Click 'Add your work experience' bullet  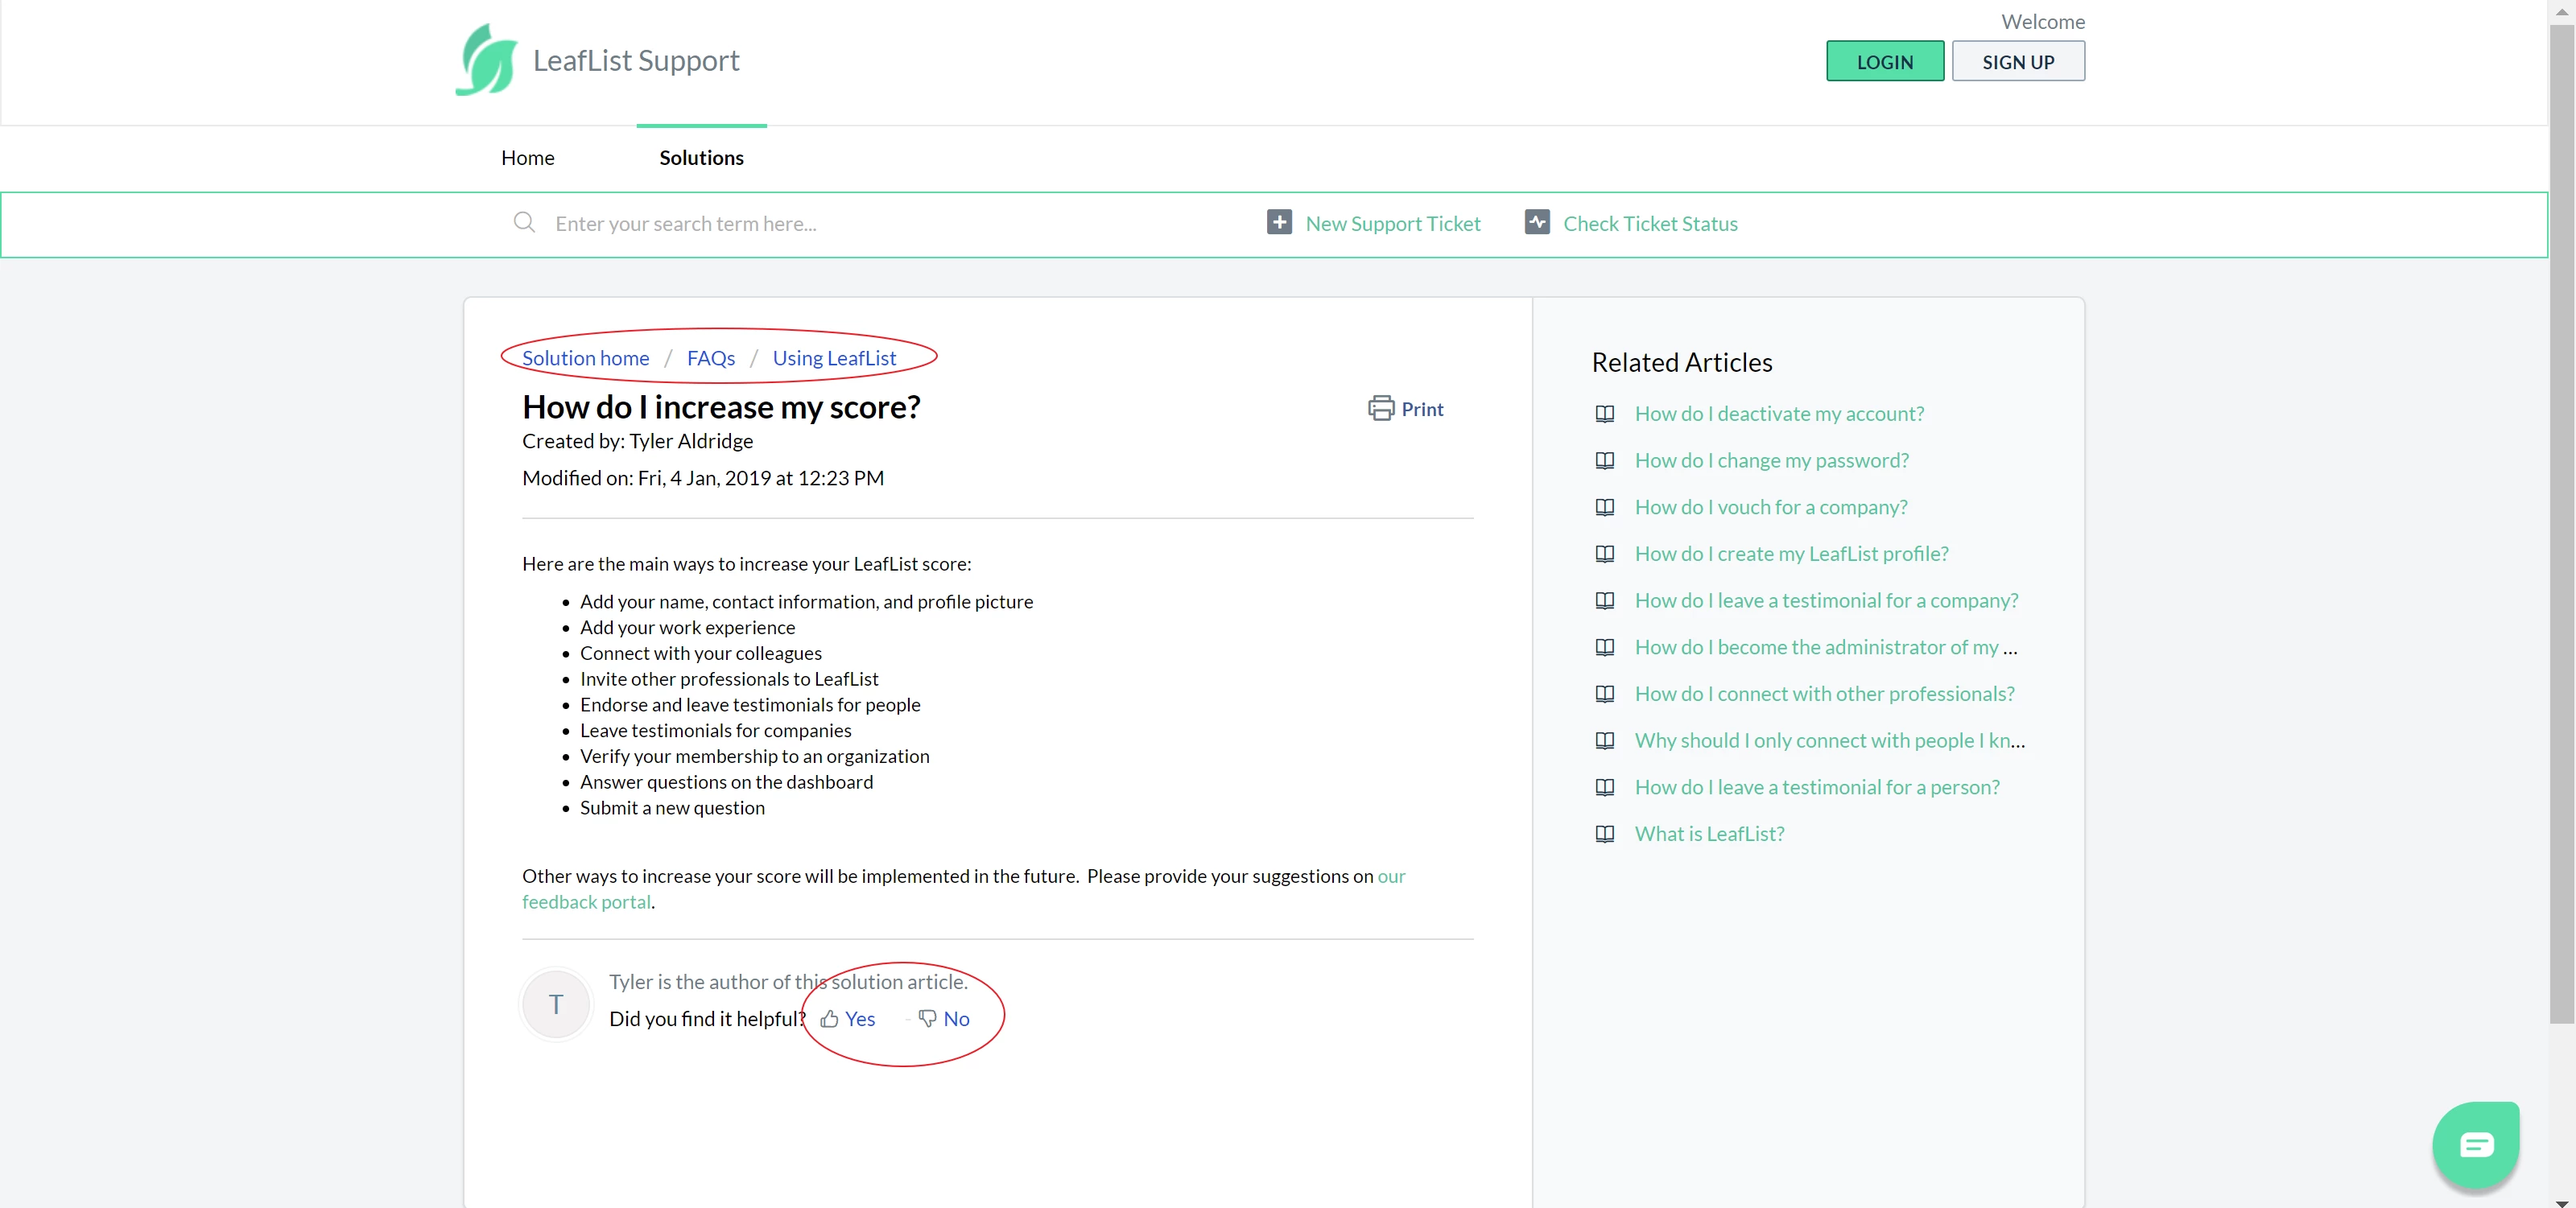coord(687,628)
